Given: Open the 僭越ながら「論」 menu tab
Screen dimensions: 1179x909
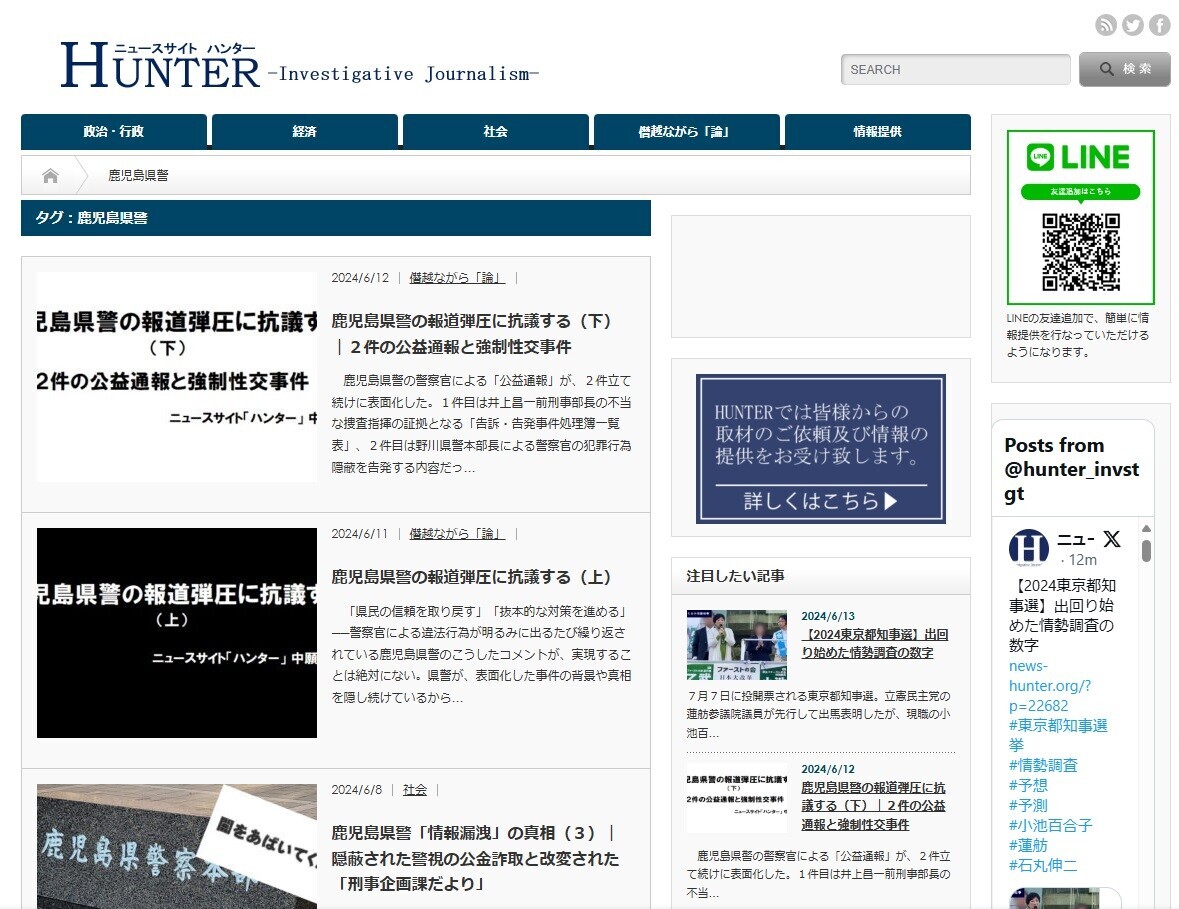Looking at the screenshot, I should (686, 132).
